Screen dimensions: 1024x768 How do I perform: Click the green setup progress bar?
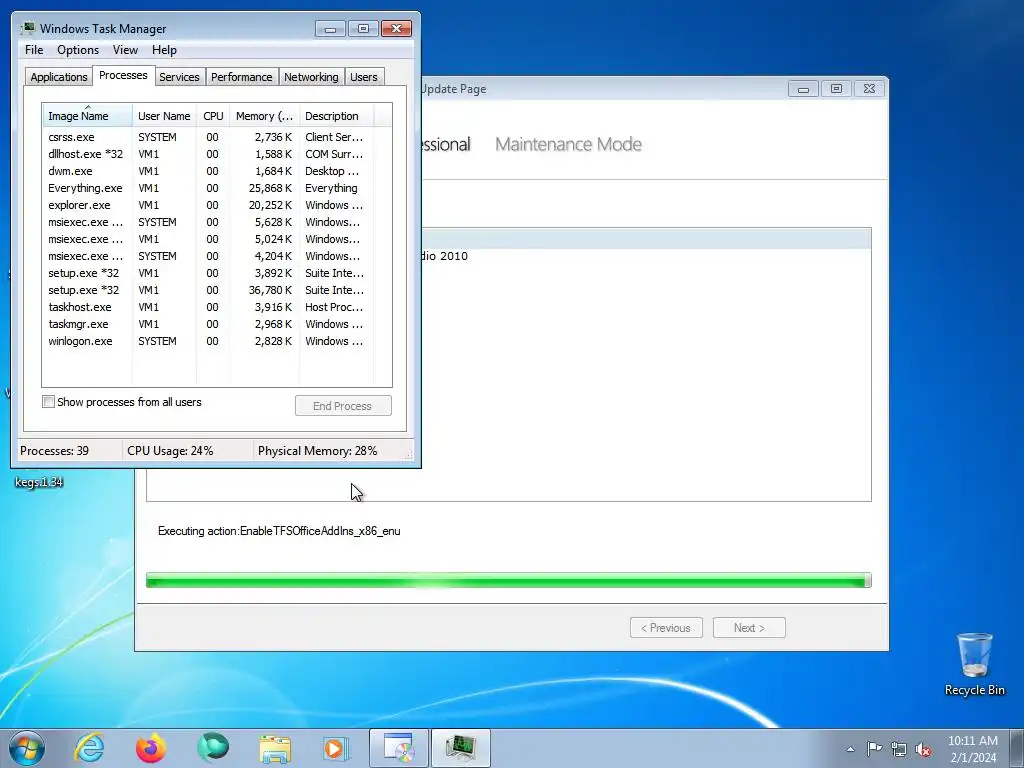509,580
